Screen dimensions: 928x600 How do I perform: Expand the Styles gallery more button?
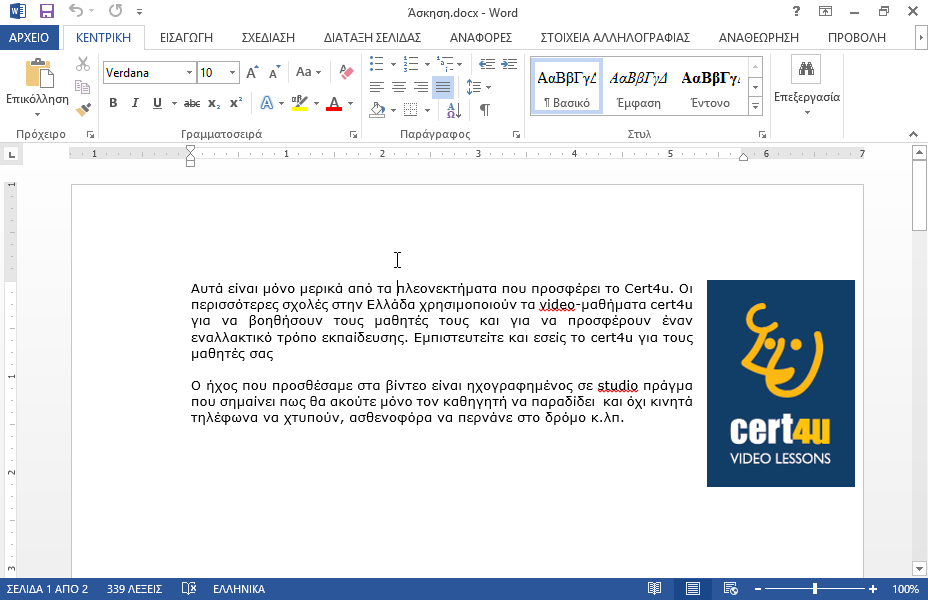click(x=755, y=106)
